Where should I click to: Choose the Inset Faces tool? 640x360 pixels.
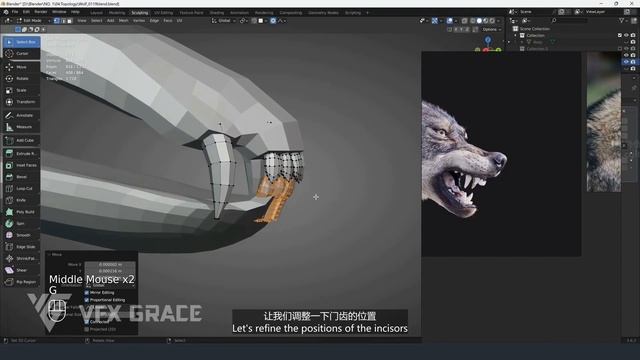click(x=22, y=165)
